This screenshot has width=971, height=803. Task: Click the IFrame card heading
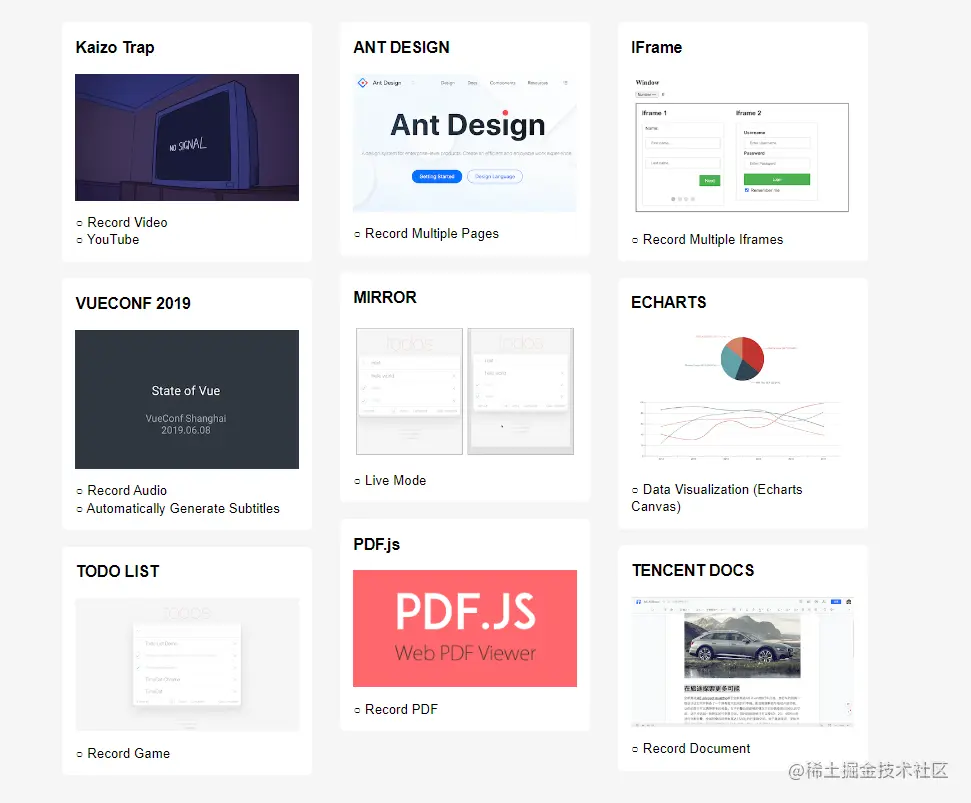pos(656,47)
